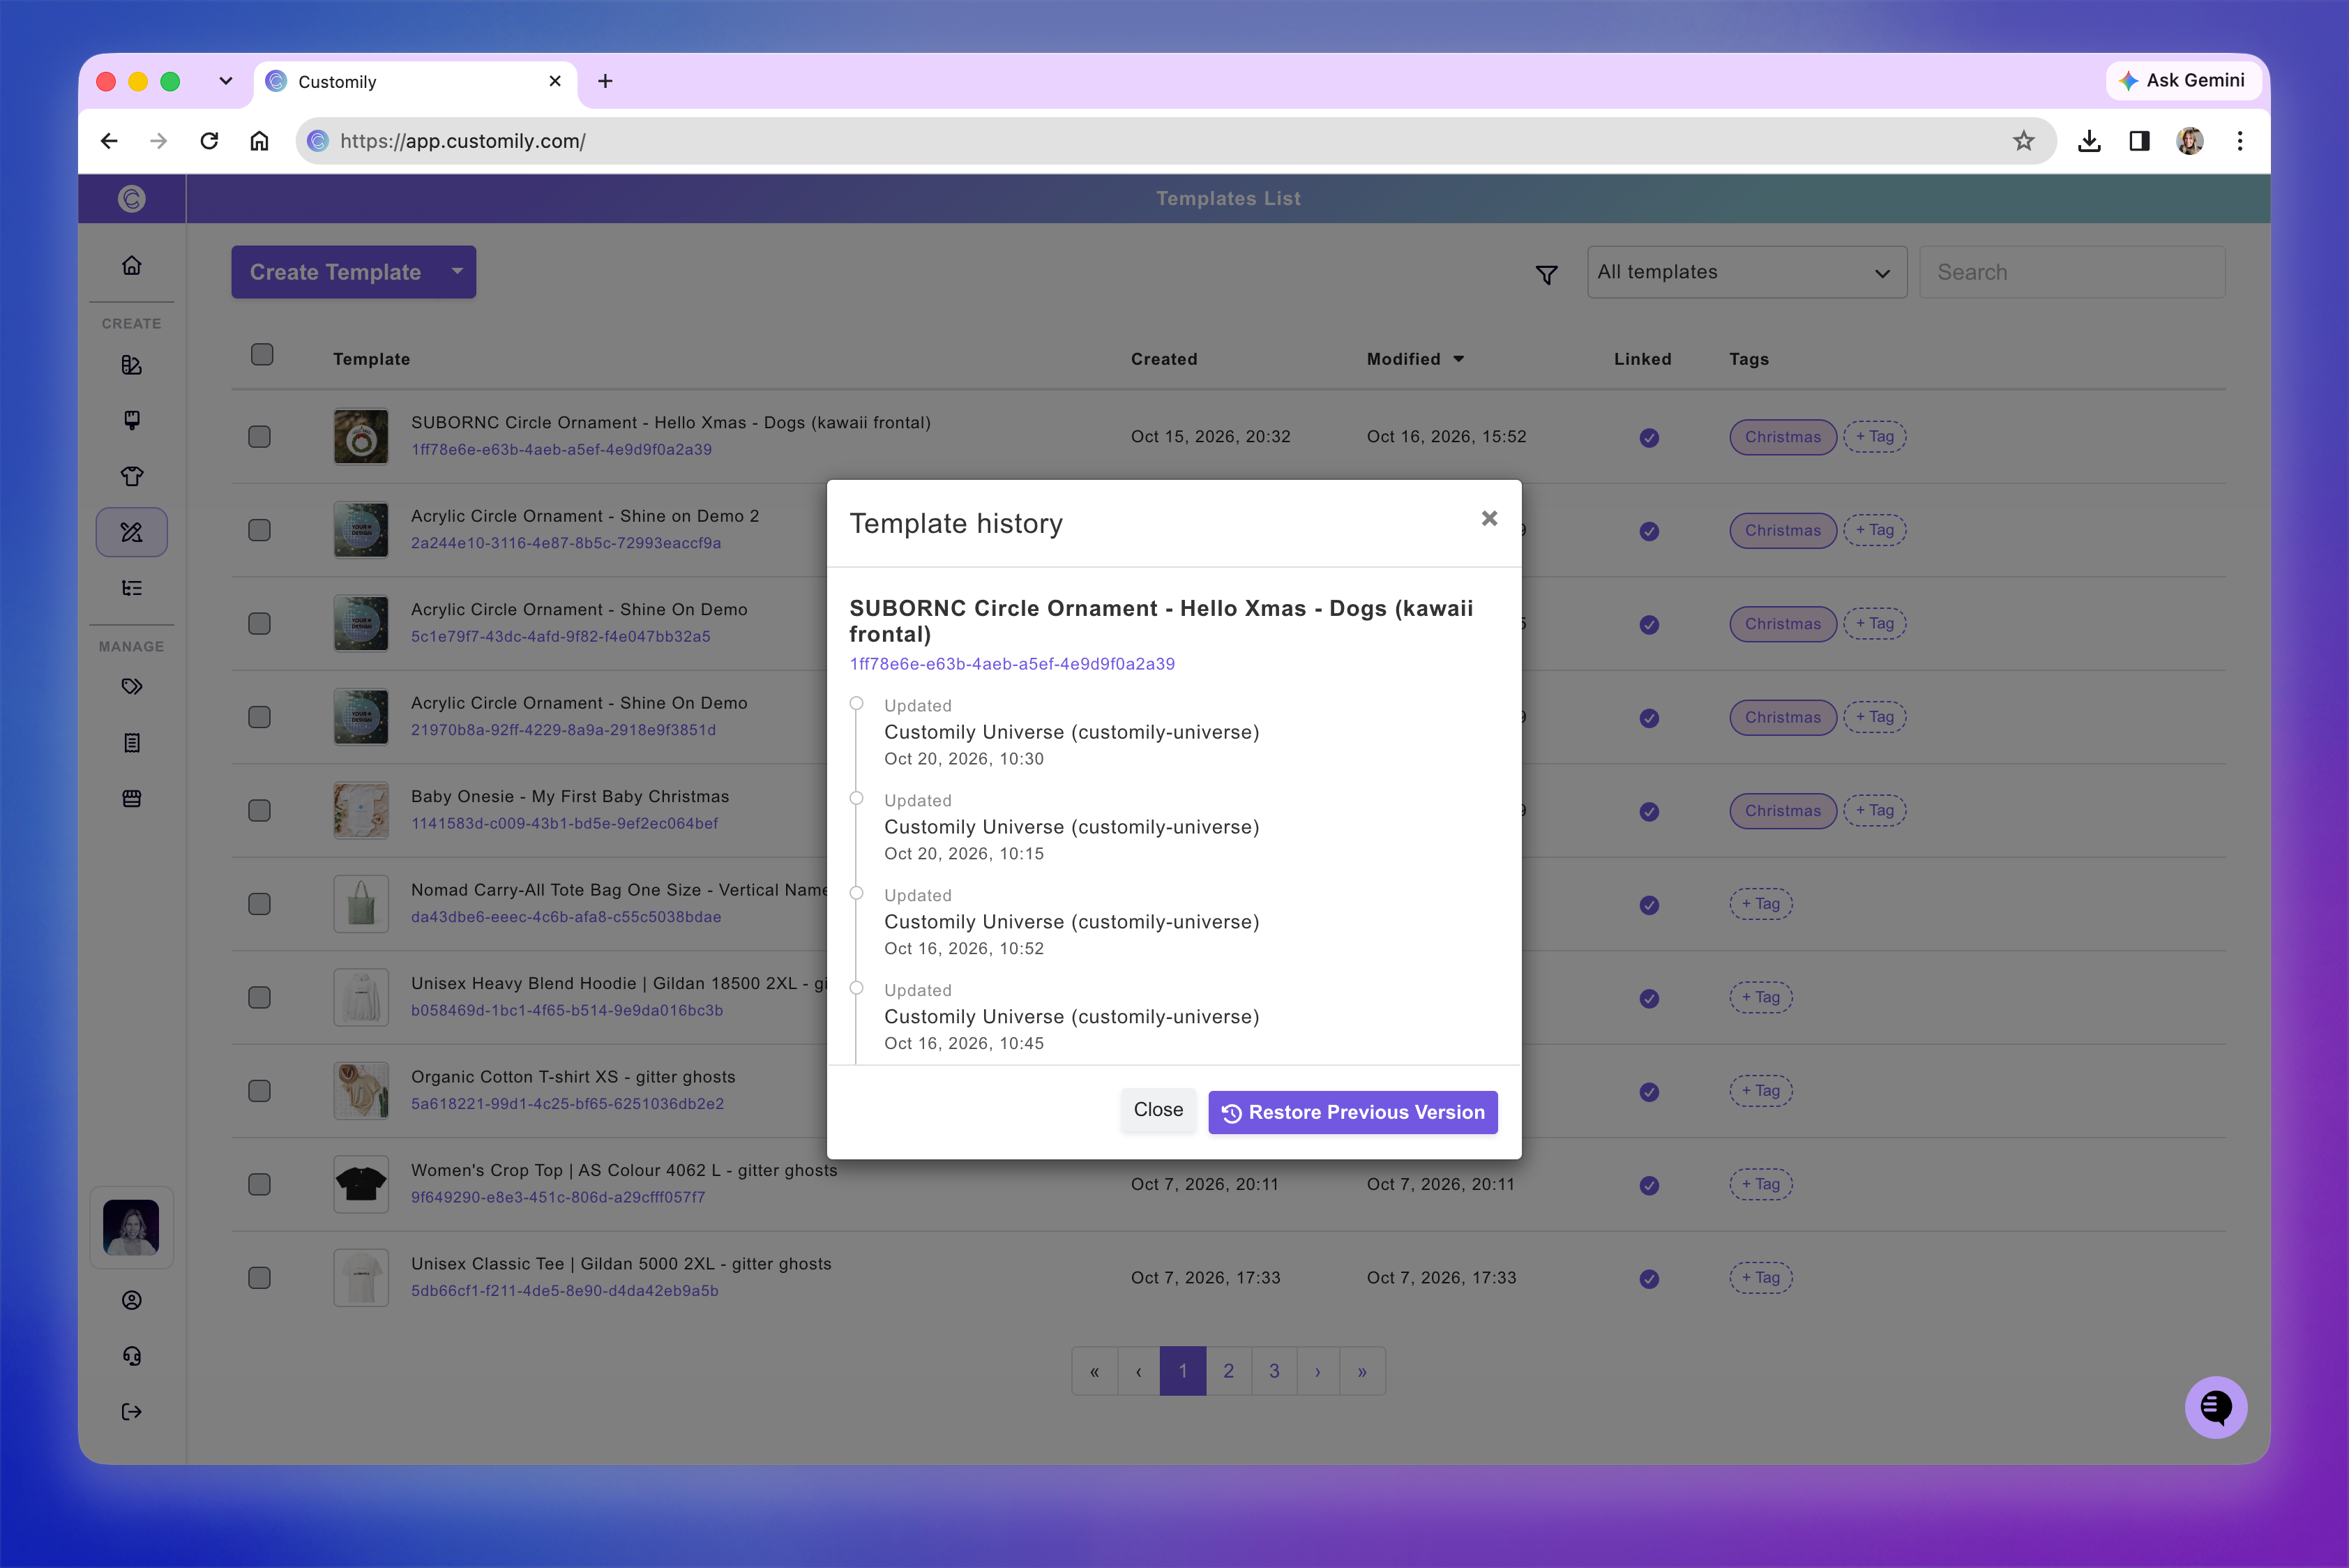
Task: Open the support headset icon in sidebar
Action: 131,1356
